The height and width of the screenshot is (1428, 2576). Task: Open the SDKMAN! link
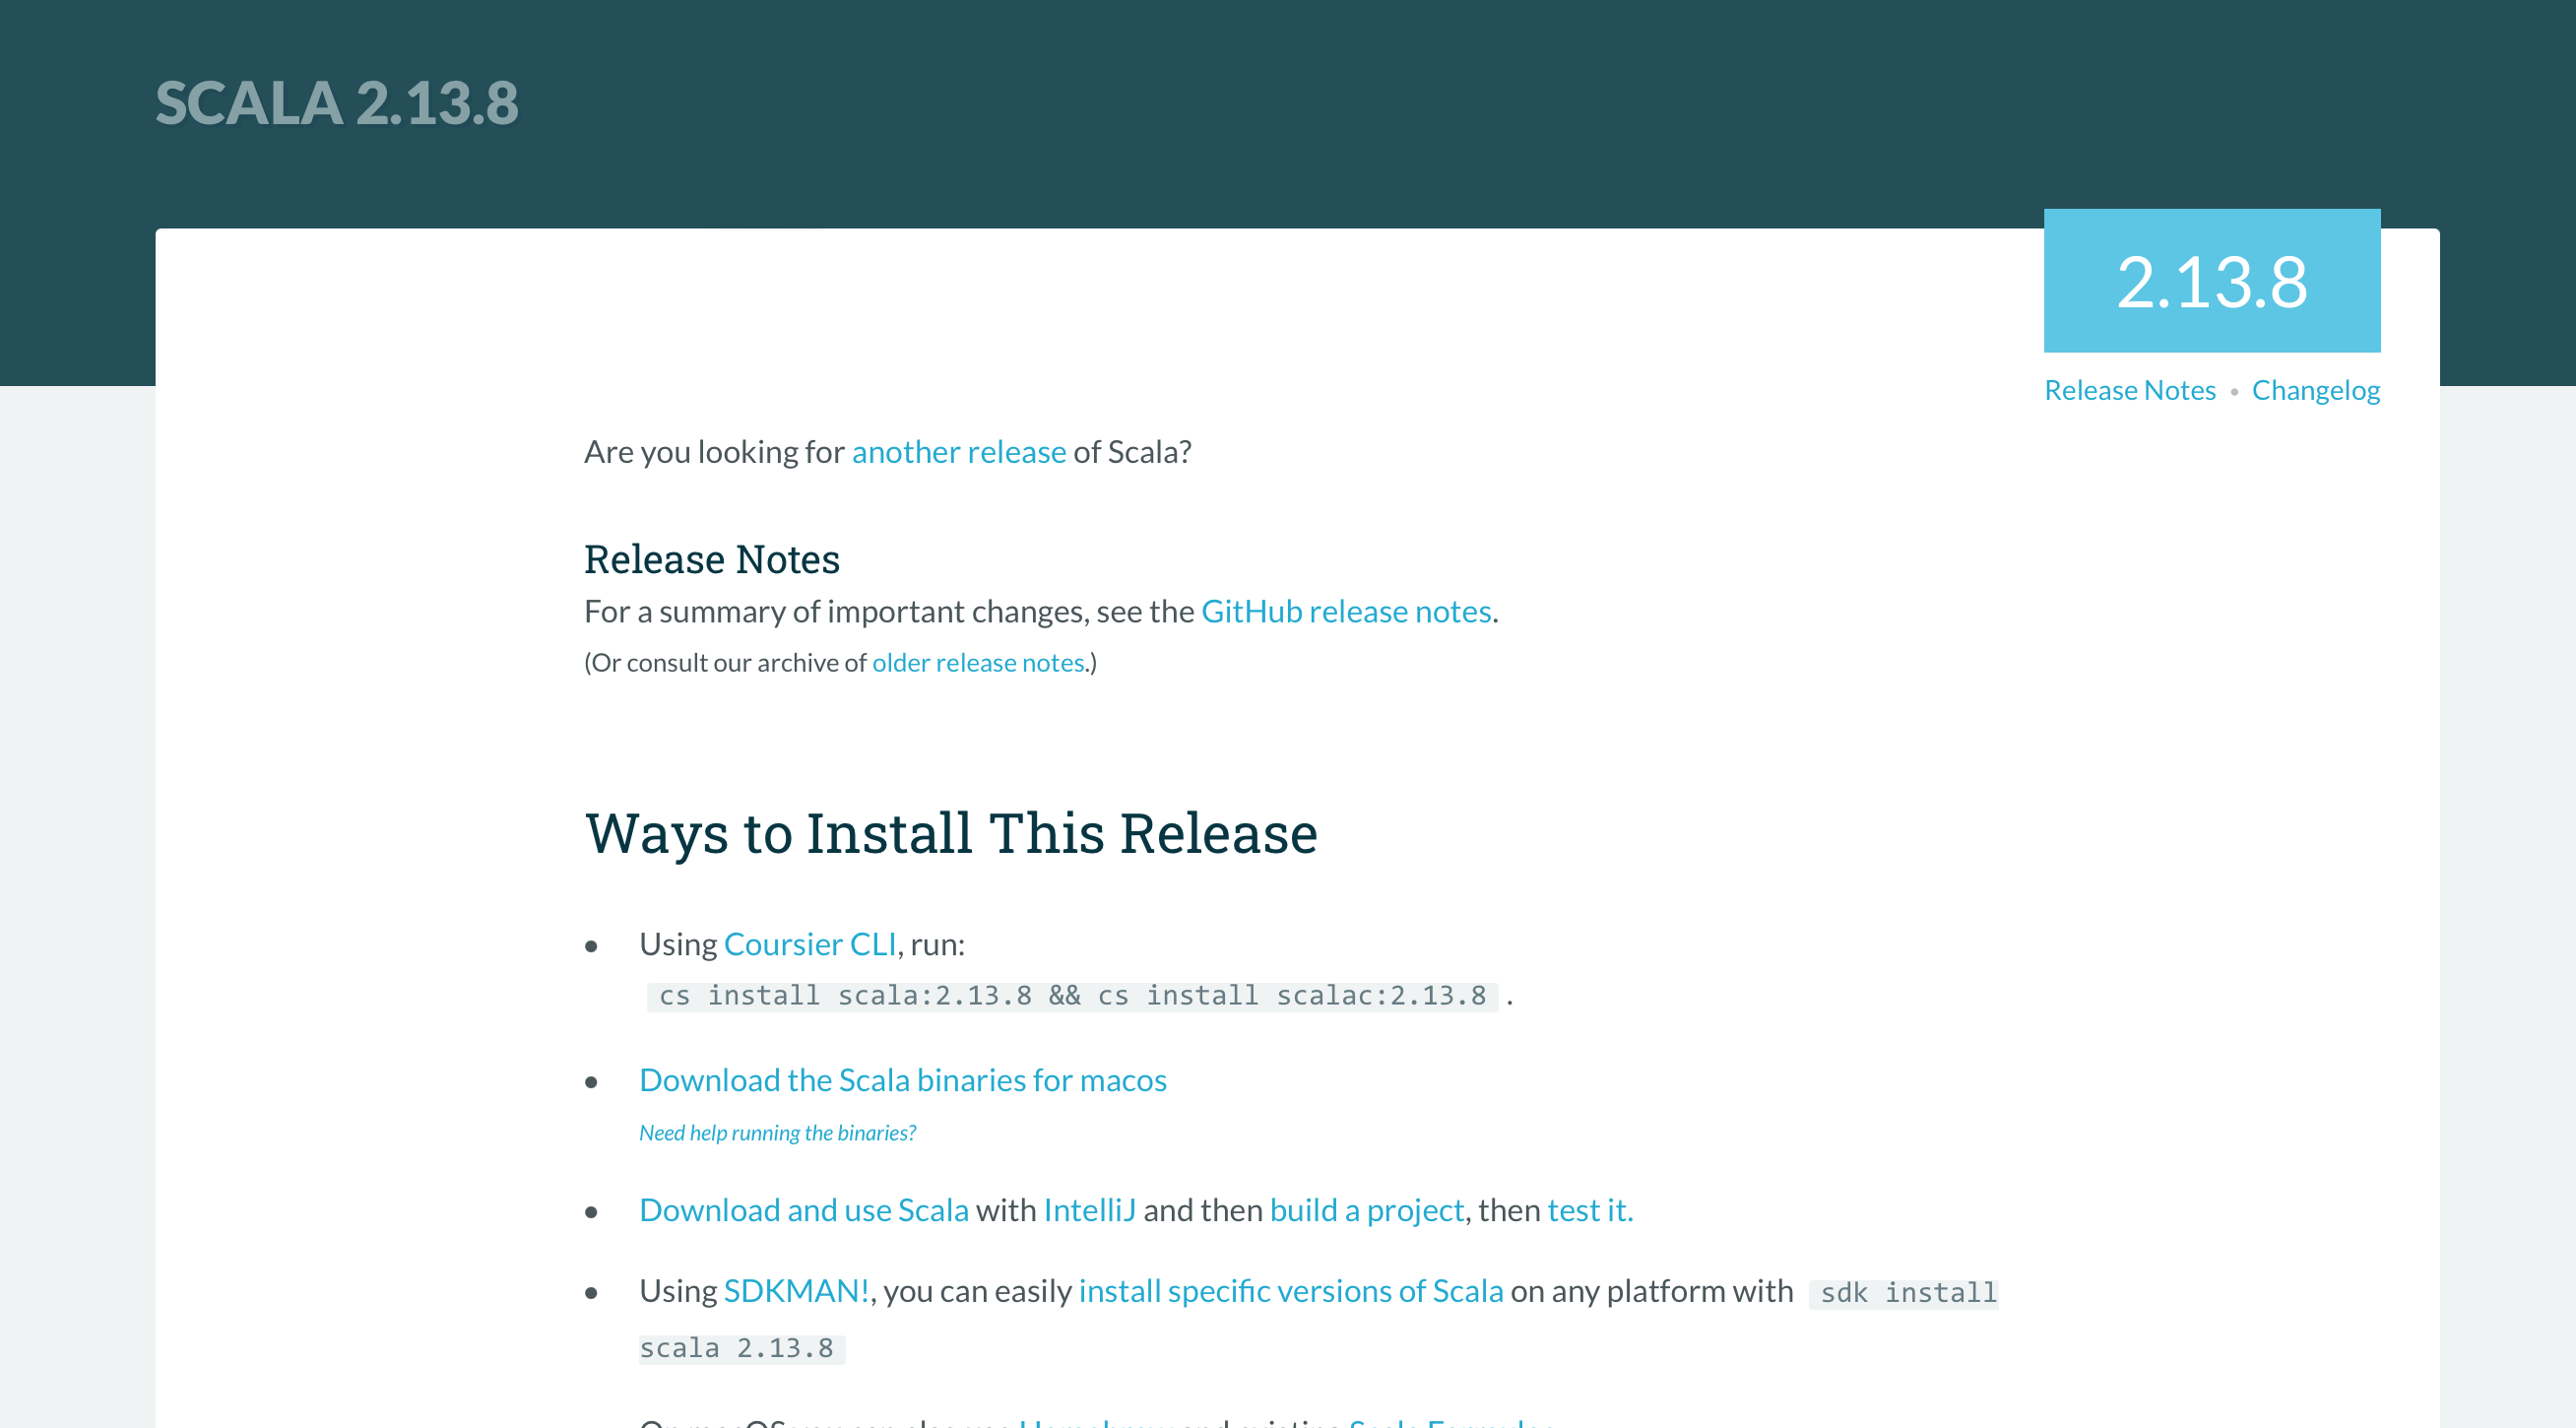(x=796, y=1291)
